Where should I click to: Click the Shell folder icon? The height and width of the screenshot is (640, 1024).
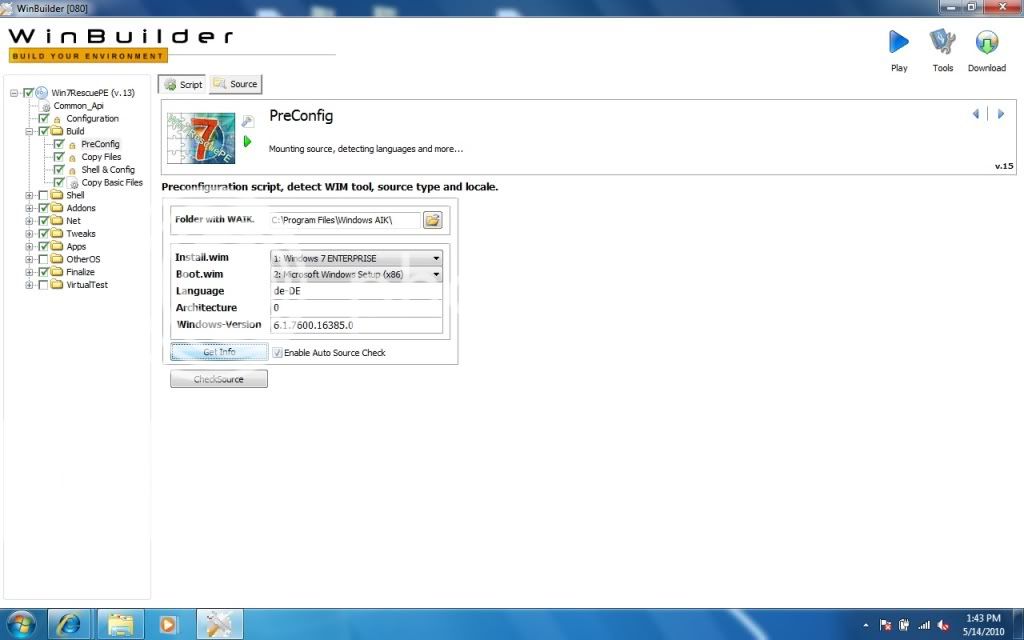(x=57, y=195)
